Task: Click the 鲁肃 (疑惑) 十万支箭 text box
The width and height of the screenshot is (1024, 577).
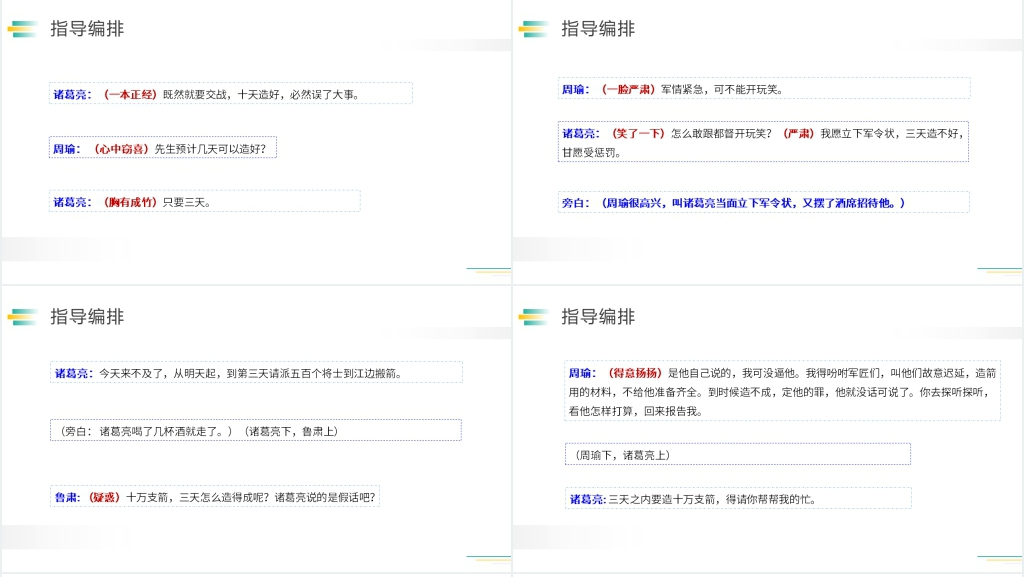Action: pyautogui.click(x=215, y=496)
